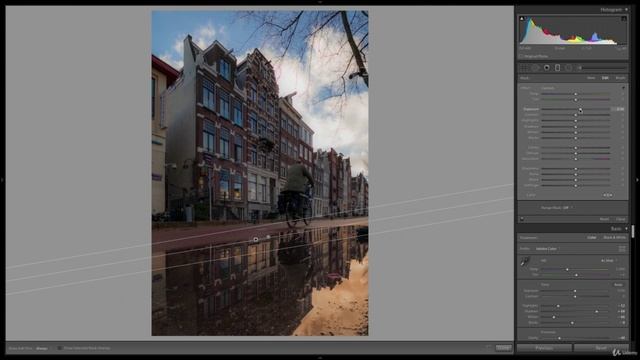Viewport: 640px width, 360px height.
Task: Click the Basic Highlights slider handle
Action: coord(558,306)
